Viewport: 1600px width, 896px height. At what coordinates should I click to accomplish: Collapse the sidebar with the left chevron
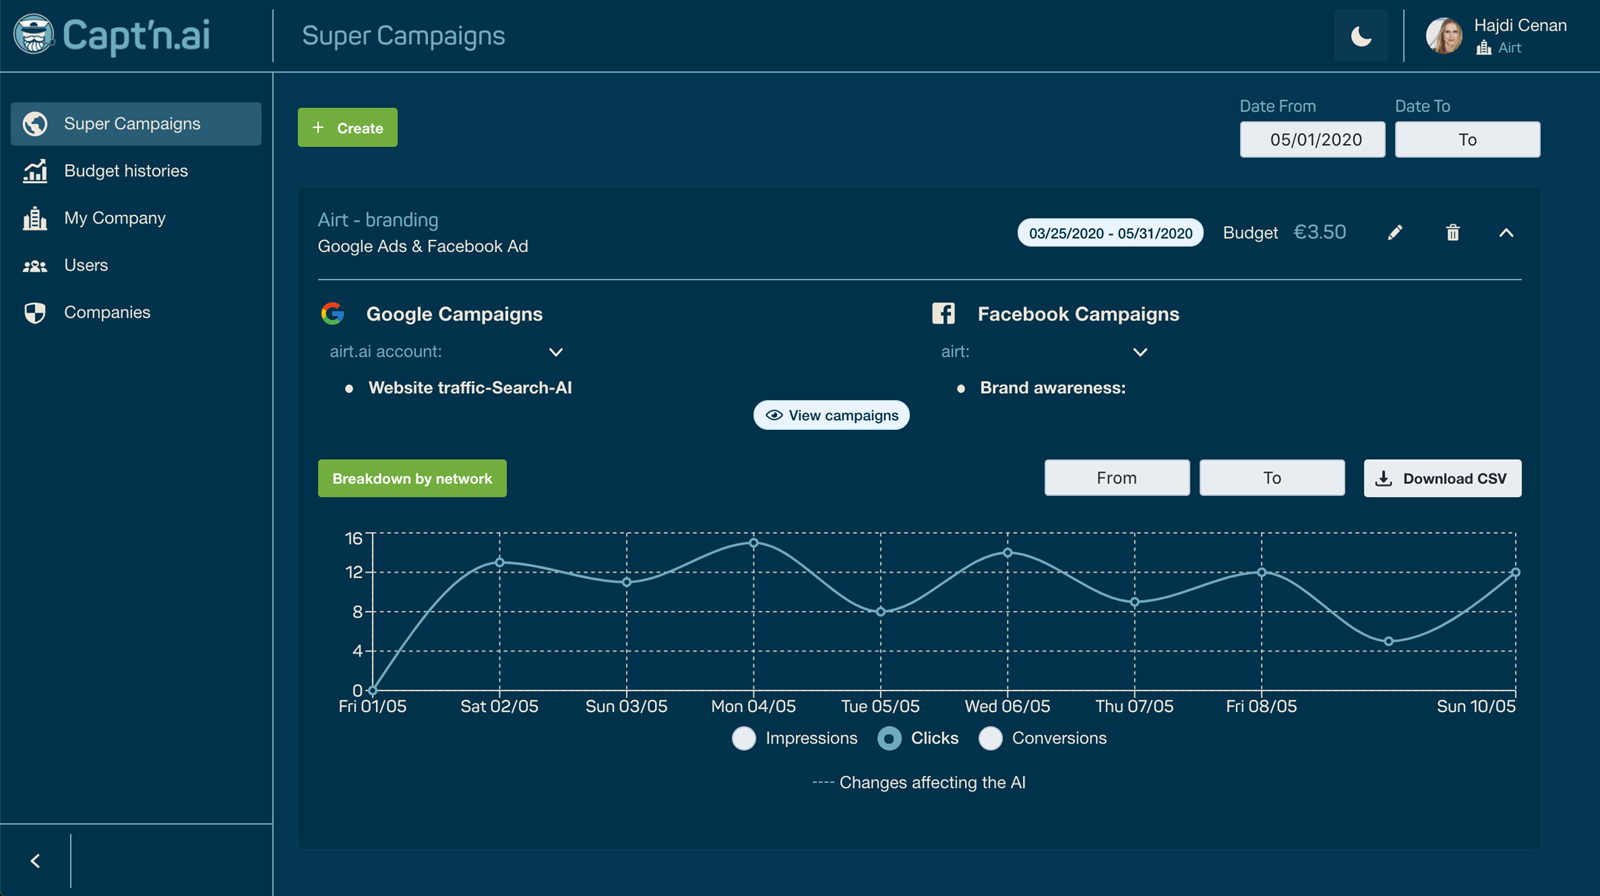[x=35, y=861]
